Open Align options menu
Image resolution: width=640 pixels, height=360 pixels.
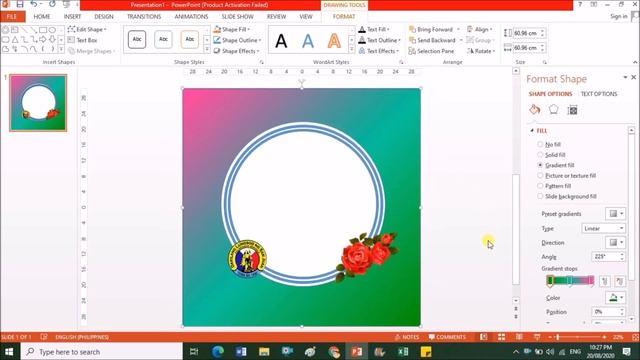[x=480, y=29]
